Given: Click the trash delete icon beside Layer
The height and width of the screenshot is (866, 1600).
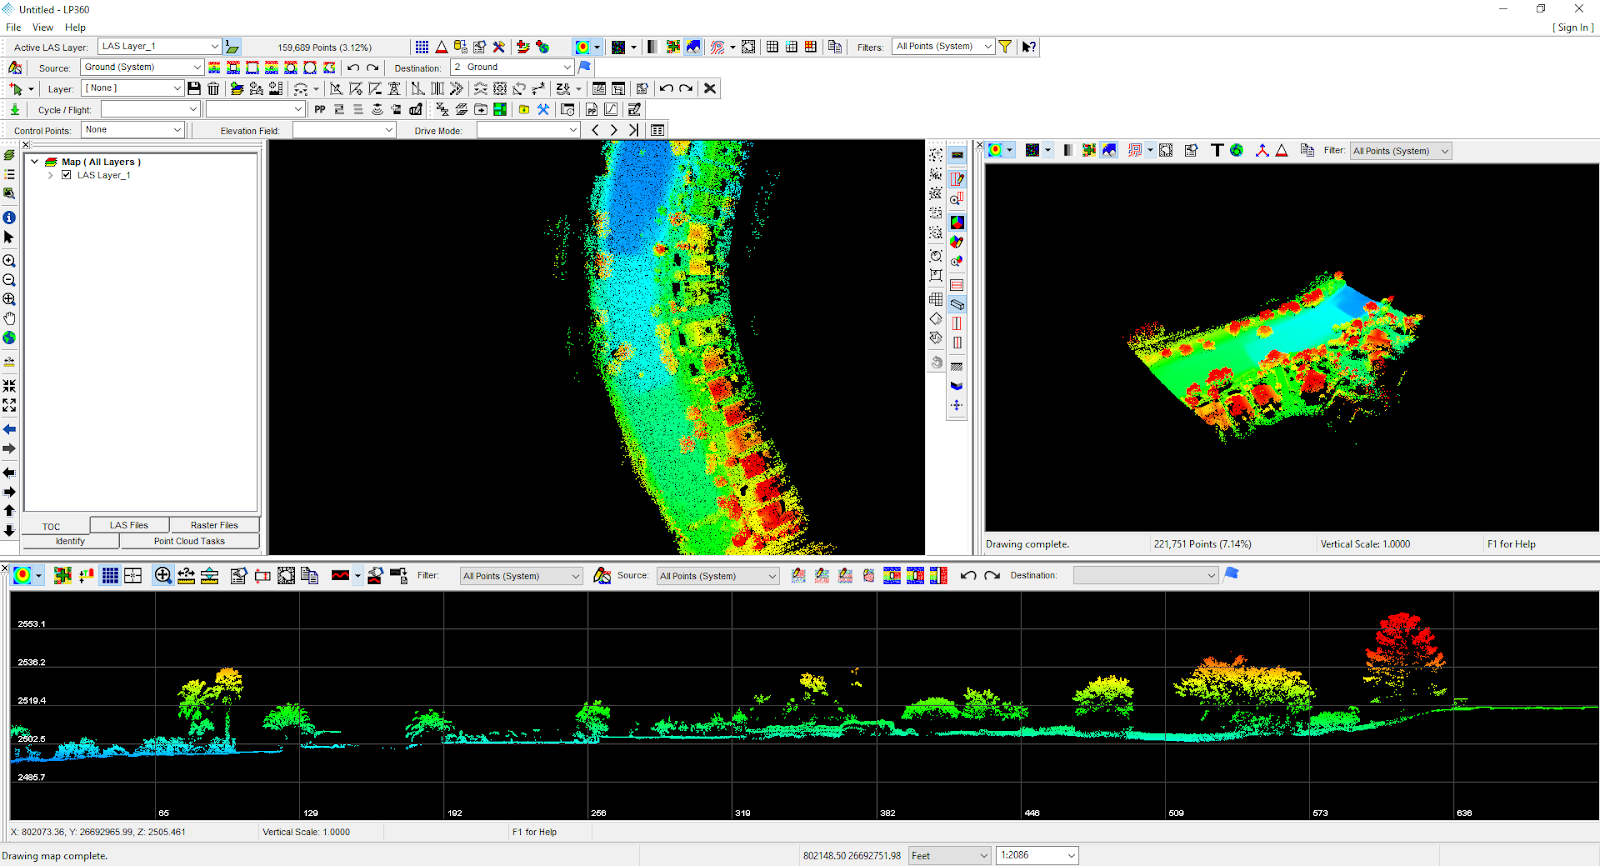Looking at the screenshot, I should coord(213,89).
